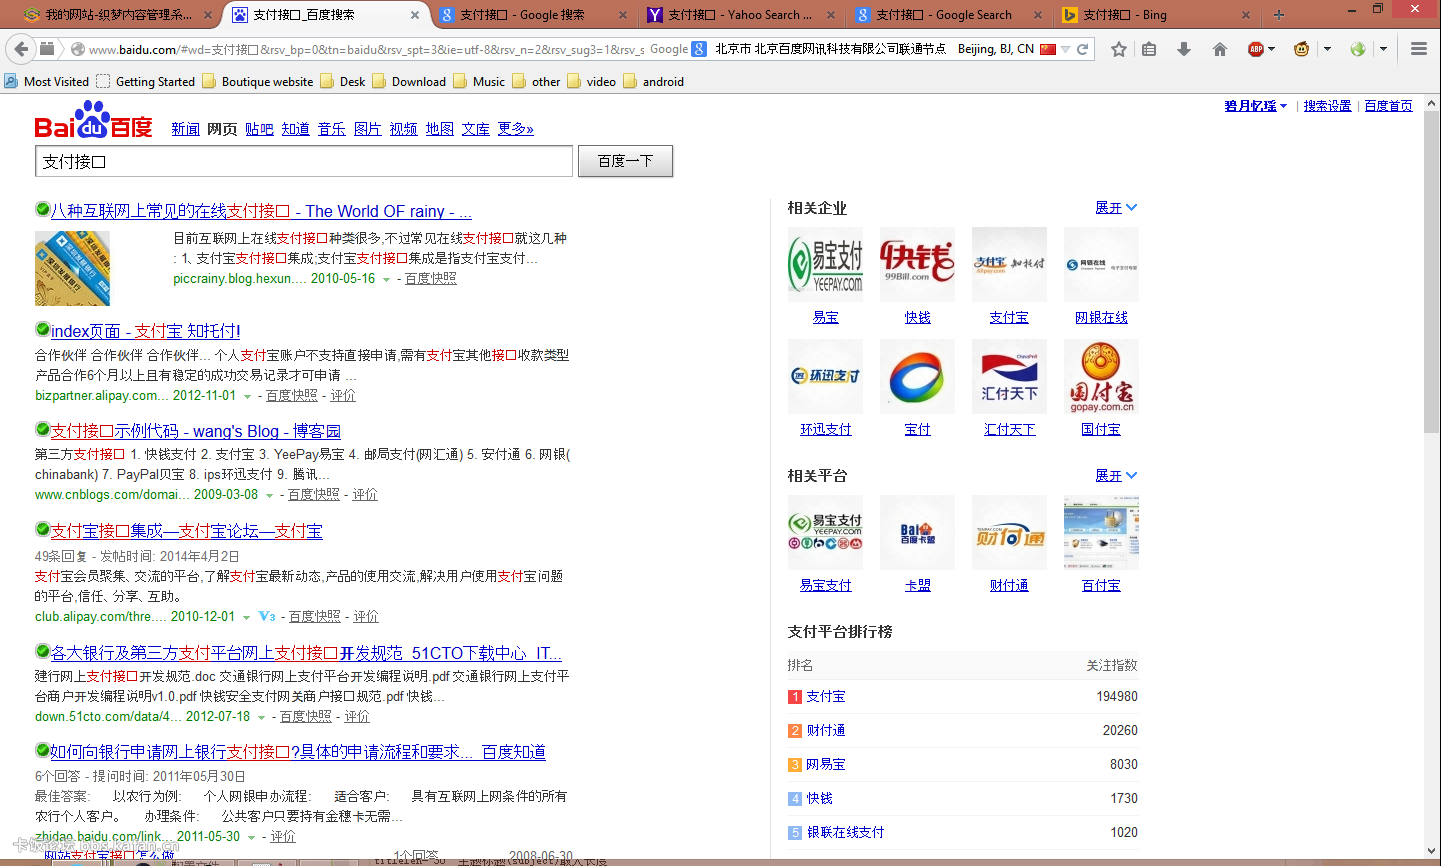Expand the 相关企业 section with 展开
This screenshot has height=866, width=1441.
[1116, 208]
